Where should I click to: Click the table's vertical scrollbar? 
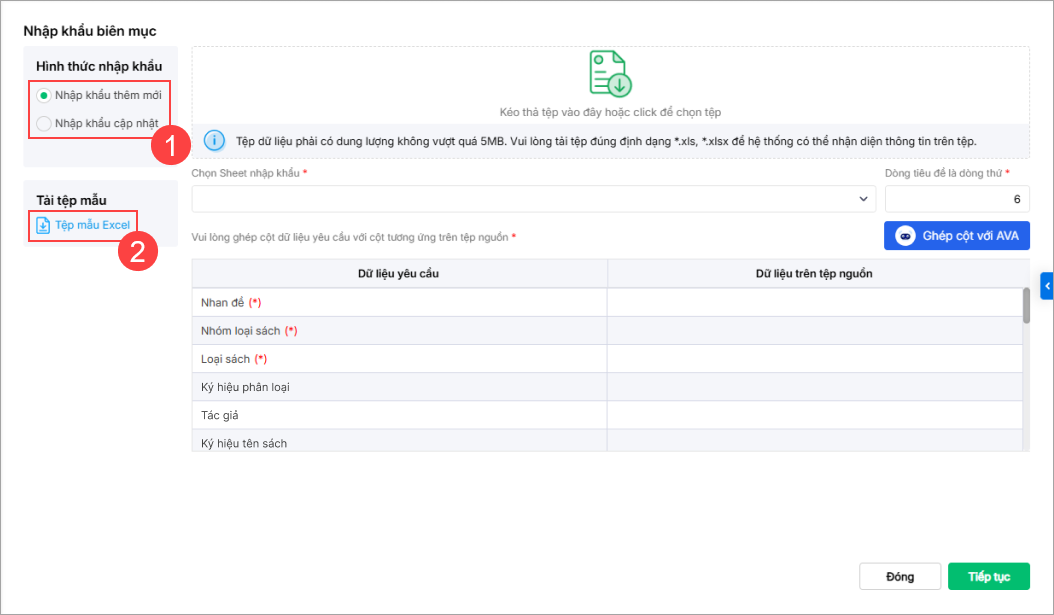point(1026,306)
